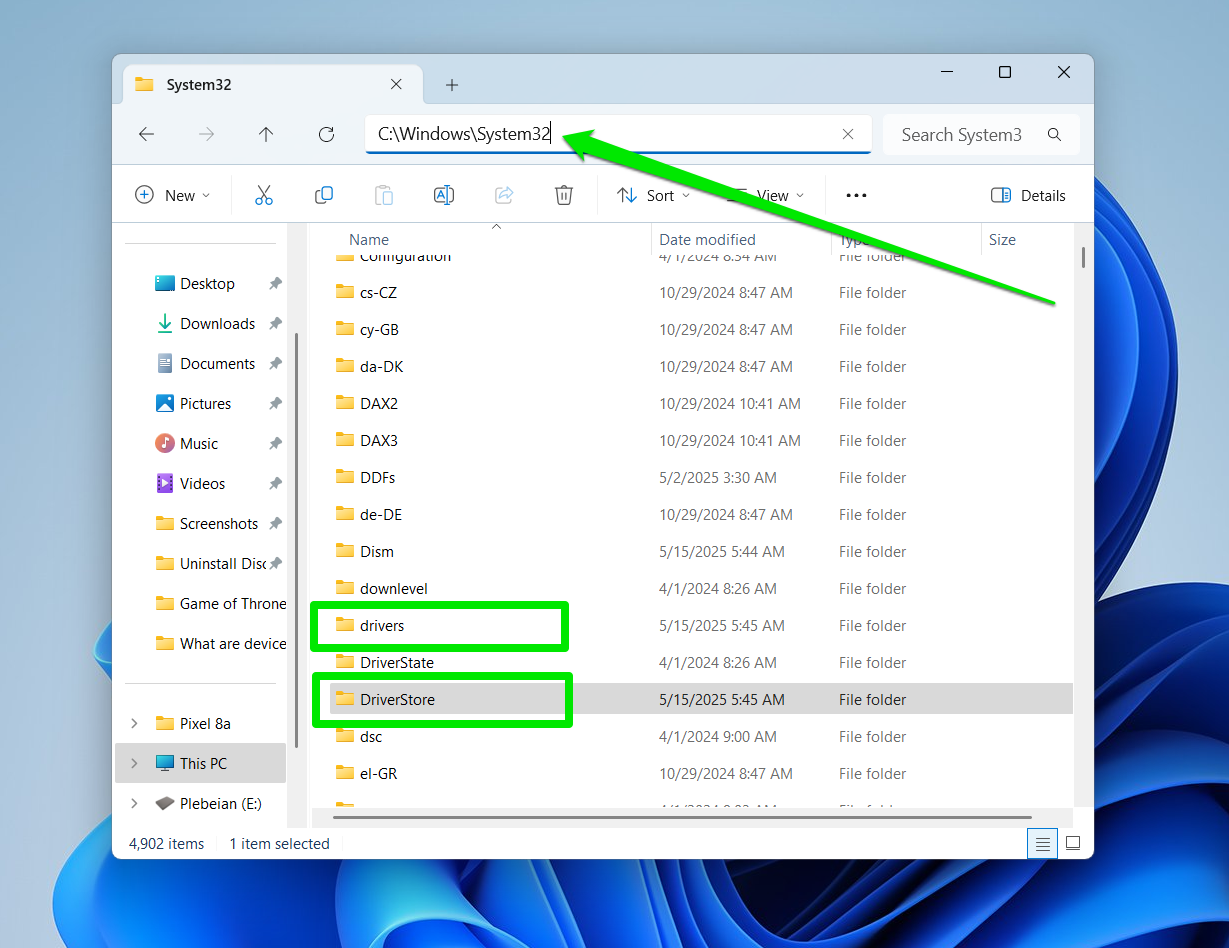
Task: Select the drivers folder
Action: click(382, 625)
